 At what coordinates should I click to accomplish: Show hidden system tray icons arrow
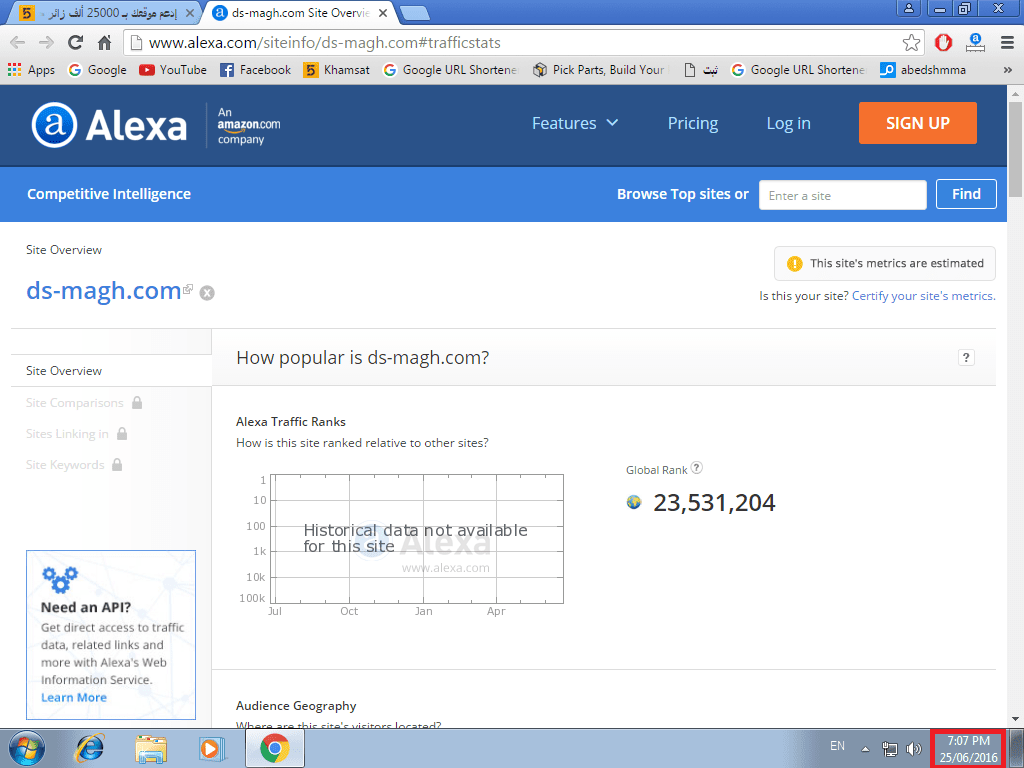(865, 748)
